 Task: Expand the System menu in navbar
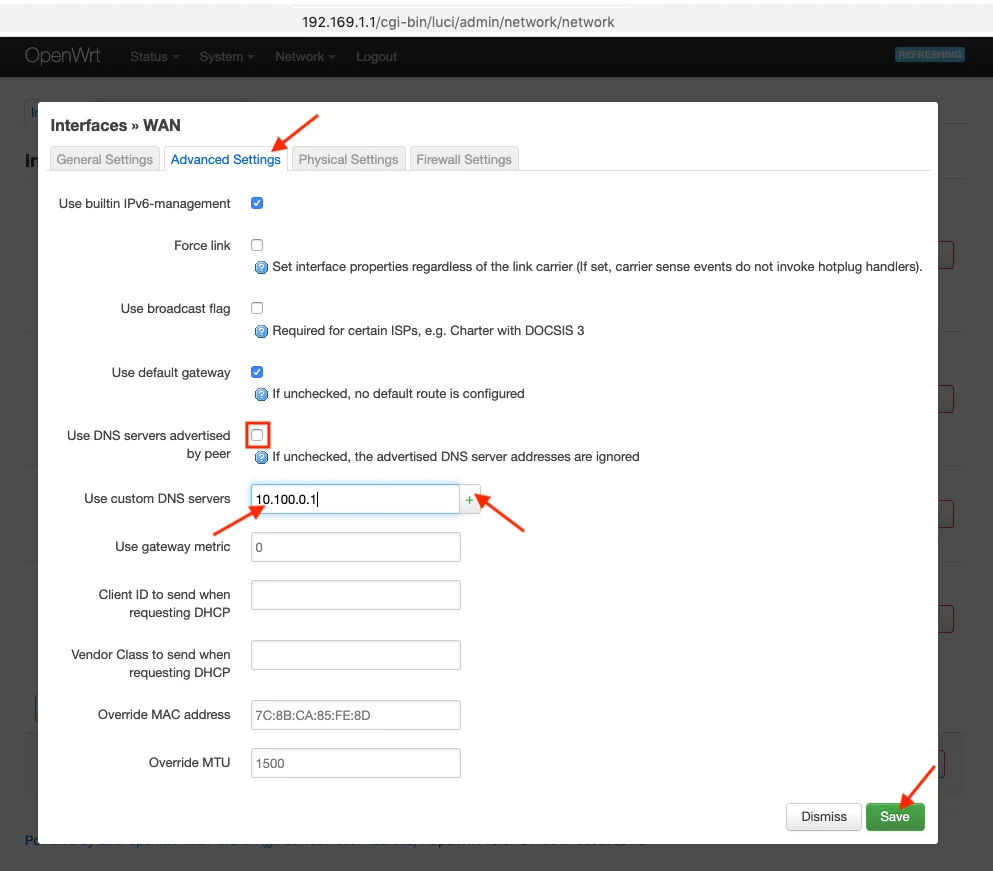pyautogui.click(x=226, y=57)
